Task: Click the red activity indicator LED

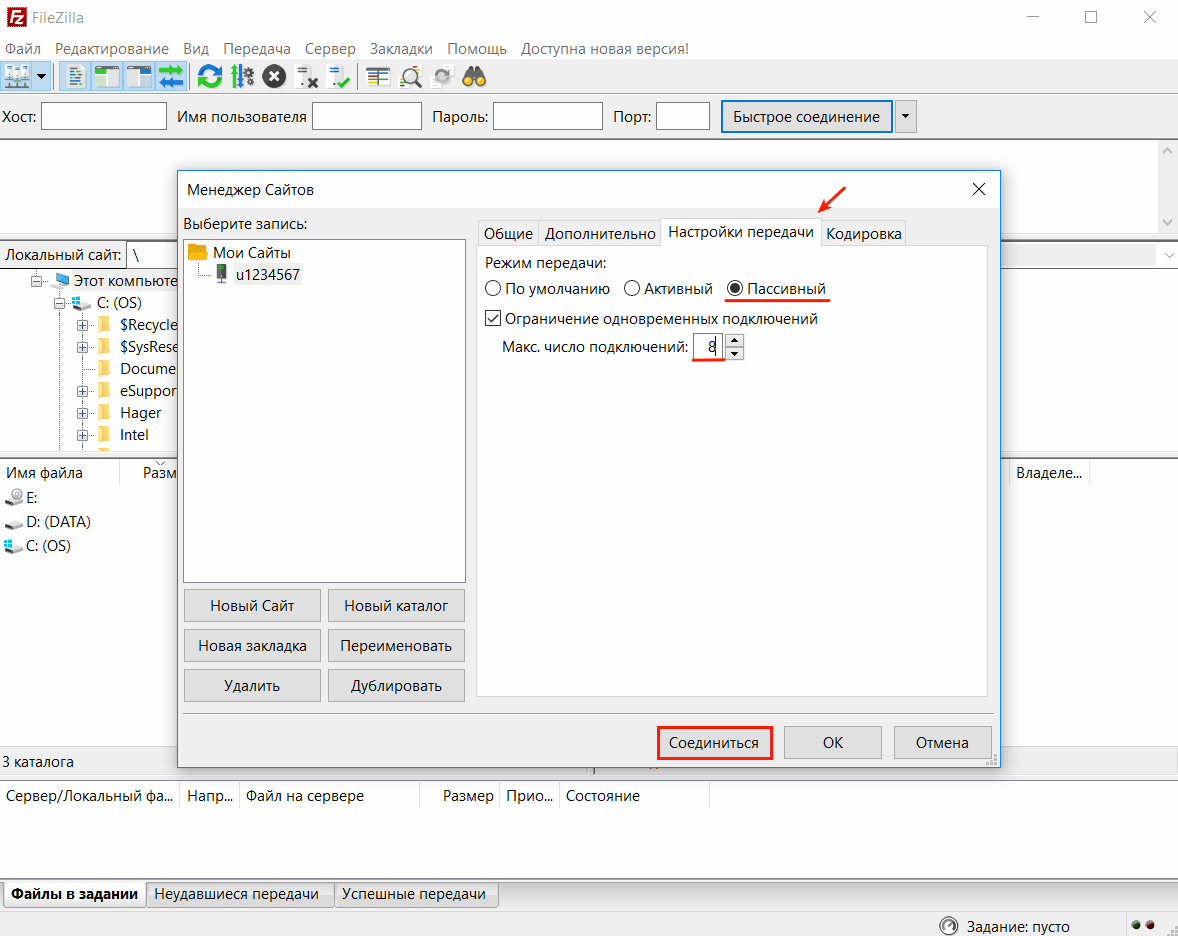Action: [x=1149, y=925]
